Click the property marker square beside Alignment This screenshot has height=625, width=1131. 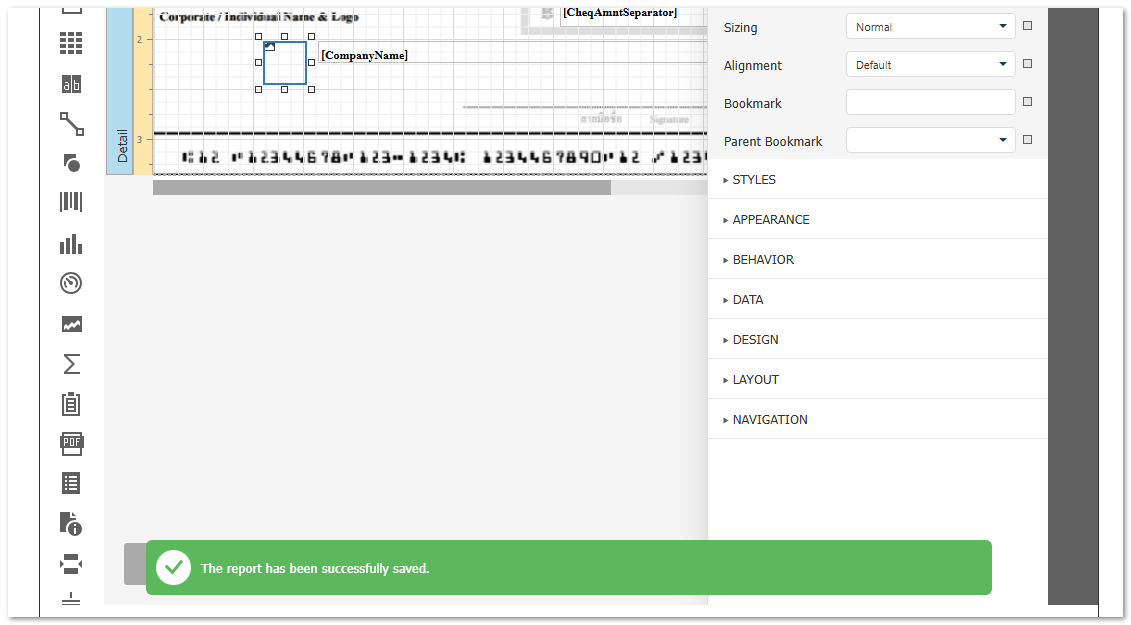[1027, 64]
